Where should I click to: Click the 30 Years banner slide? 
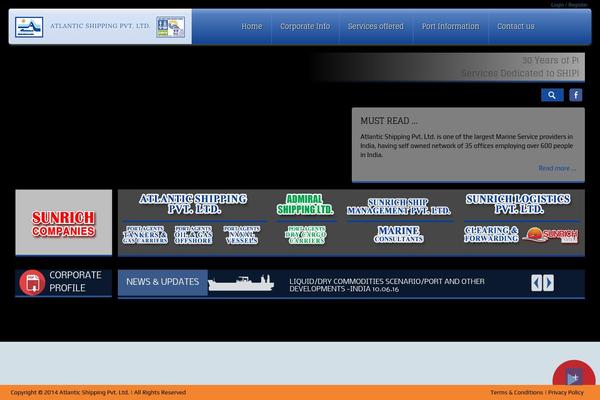click(x=448, y=67)
